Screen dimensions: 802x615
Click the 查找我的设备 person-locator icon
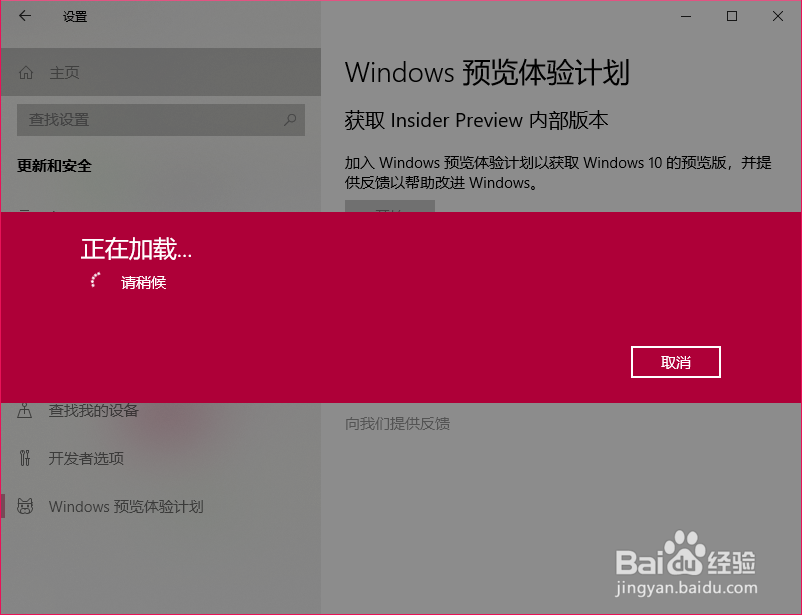point(25,410)
